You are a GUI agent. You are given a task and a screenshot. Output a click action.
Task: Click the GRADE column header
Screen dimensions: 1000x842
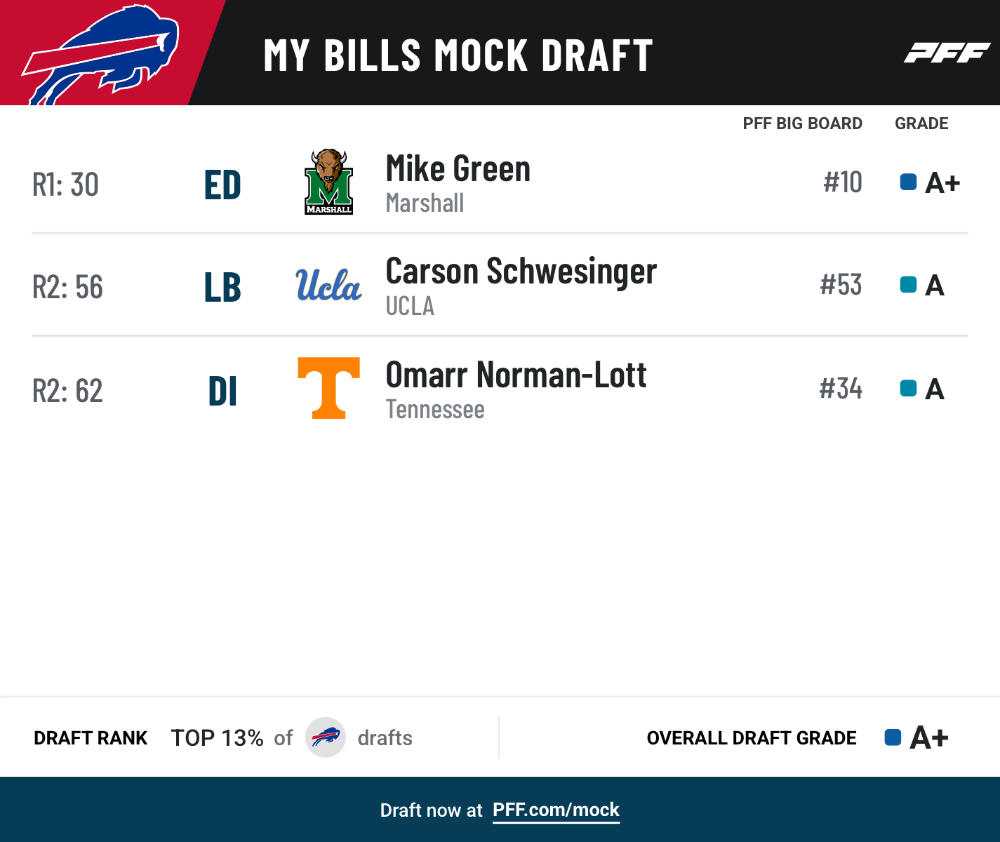(922, 123)
